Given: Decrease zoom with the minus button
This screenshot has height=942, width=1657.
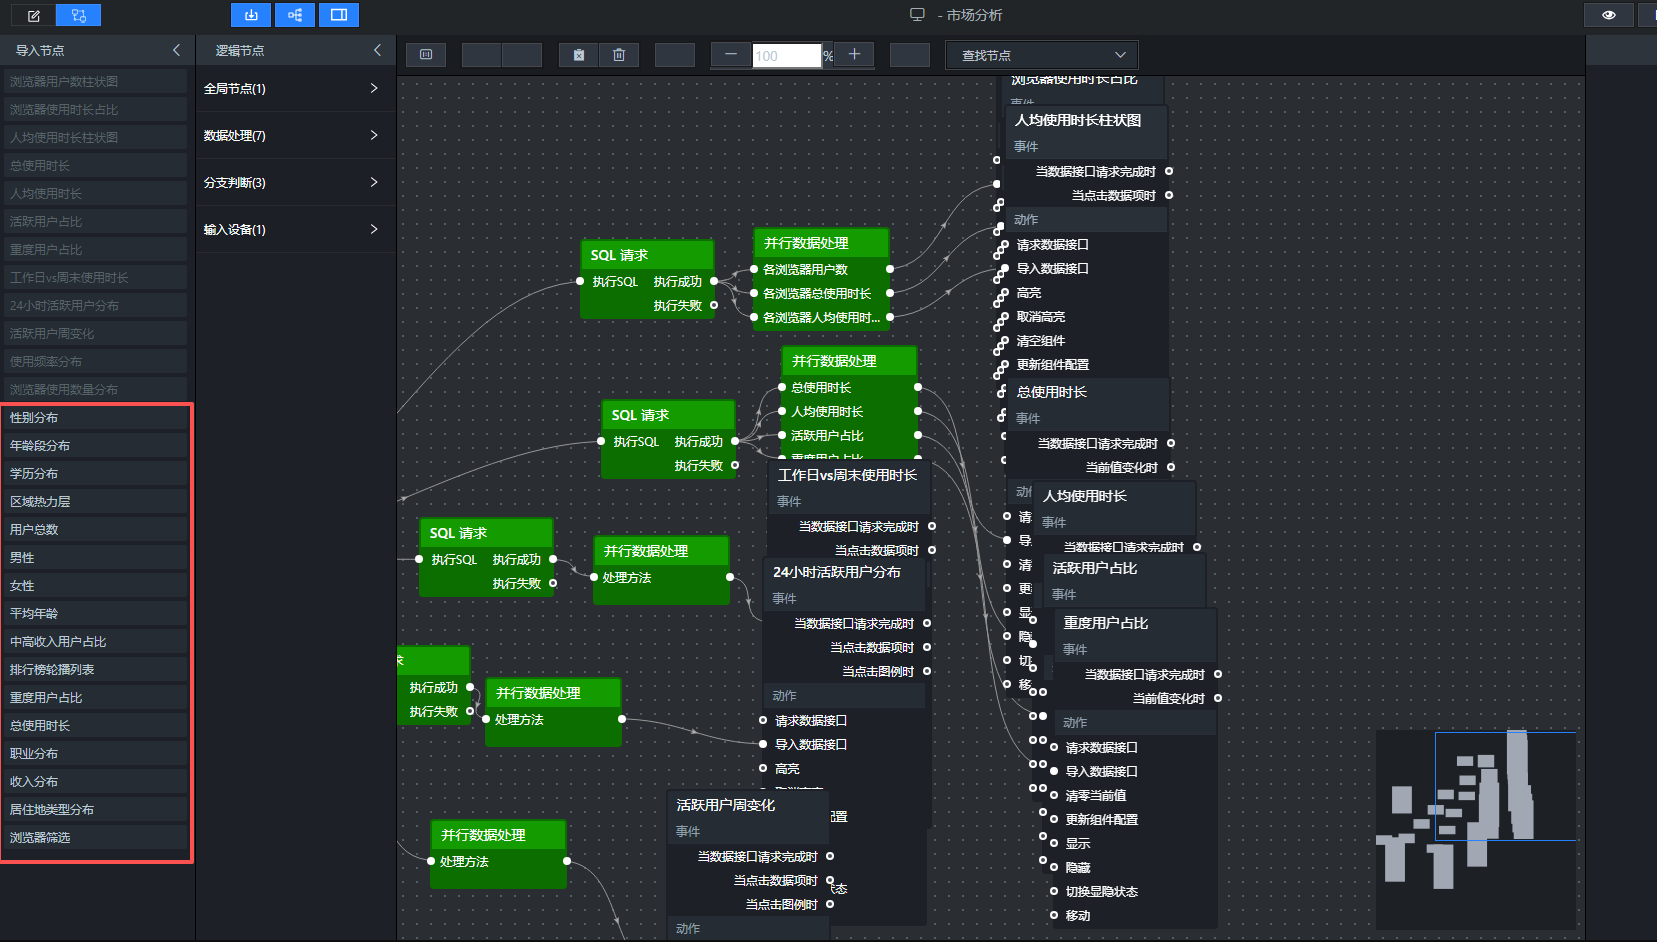Looking at the screenshot, I should coord(731,55).
